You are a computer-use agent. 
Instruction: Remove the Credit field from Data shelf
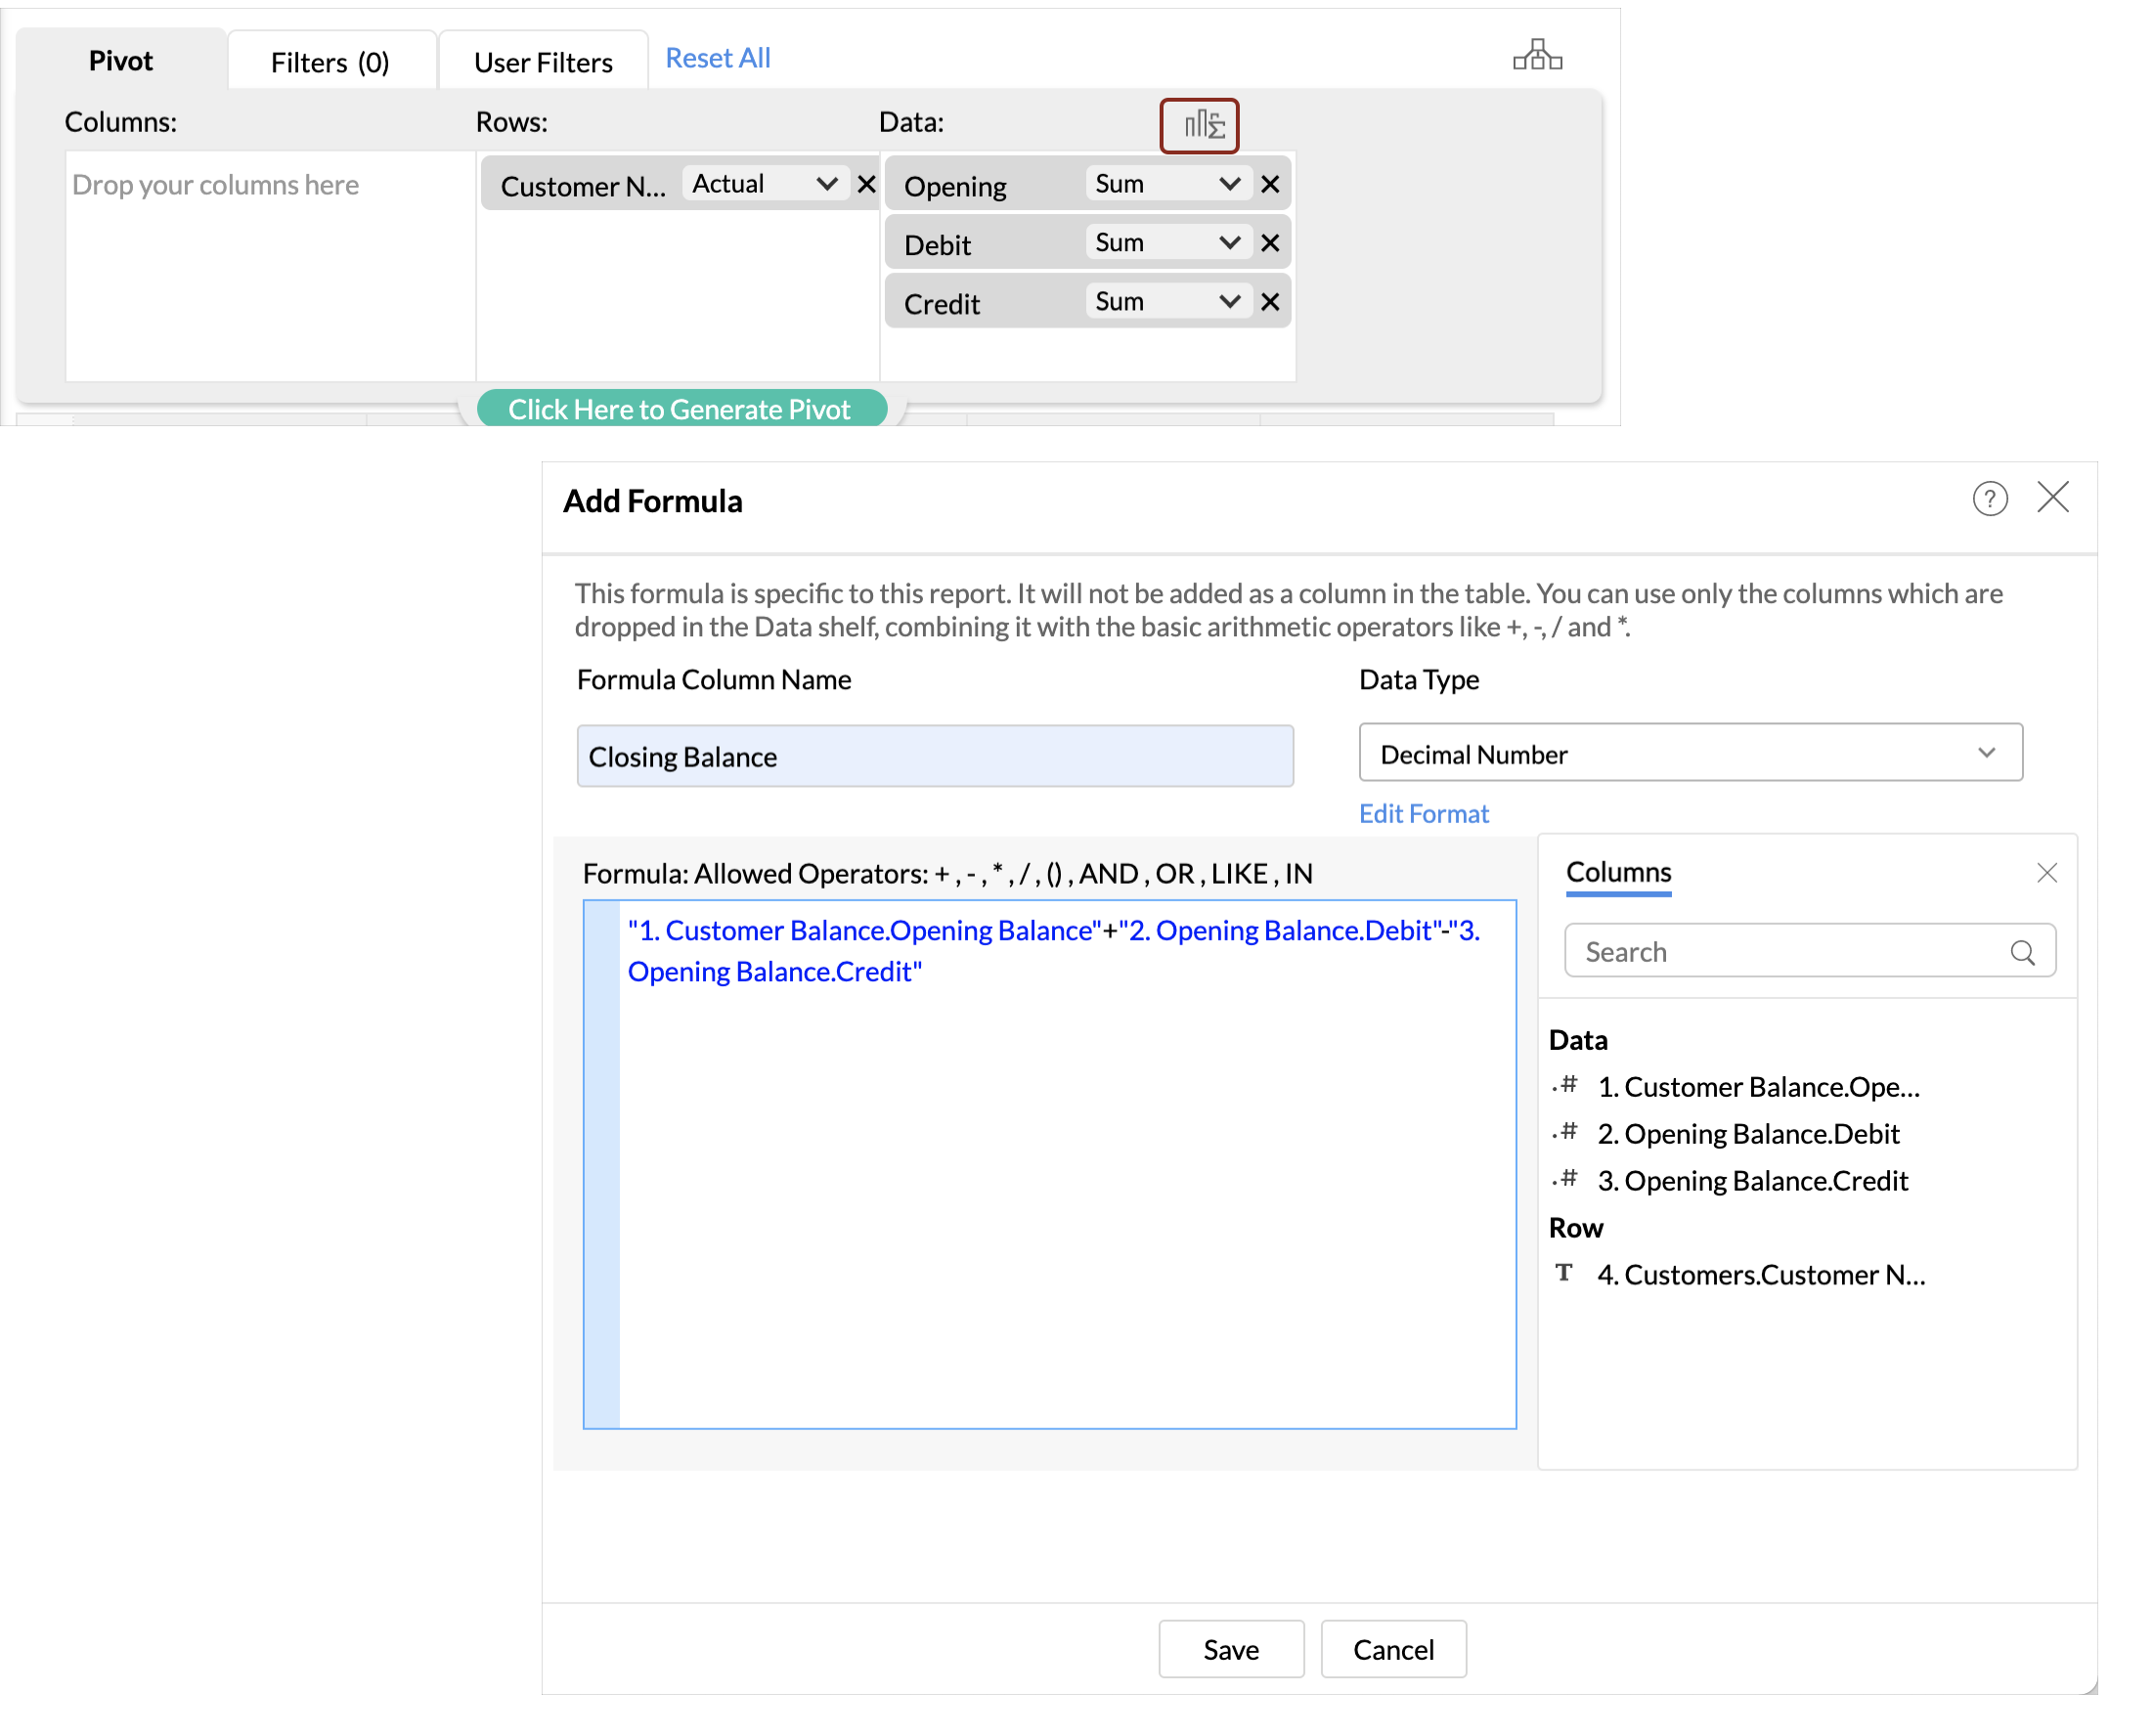(1270, 302)
